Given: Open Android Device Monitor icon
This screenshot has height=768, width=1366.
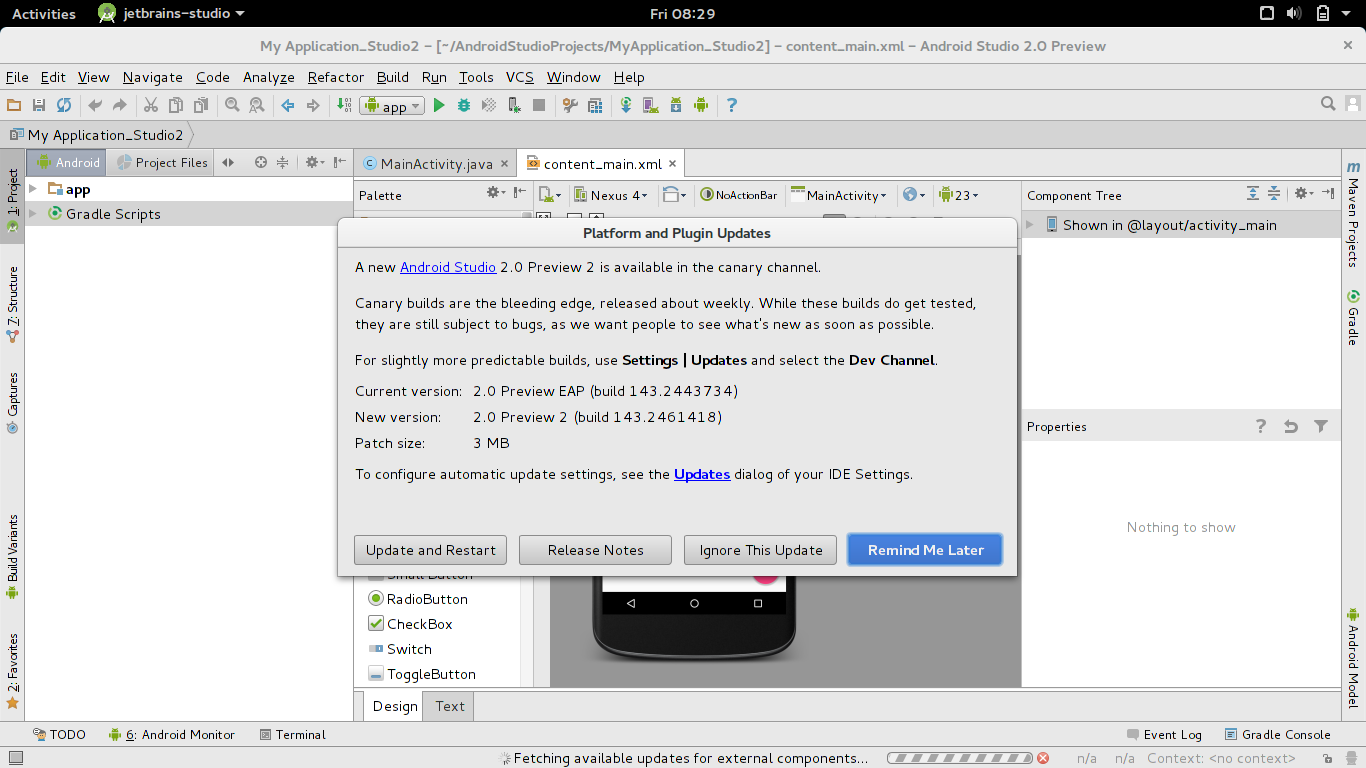Looking at the screenshot, I should (701, 105).
